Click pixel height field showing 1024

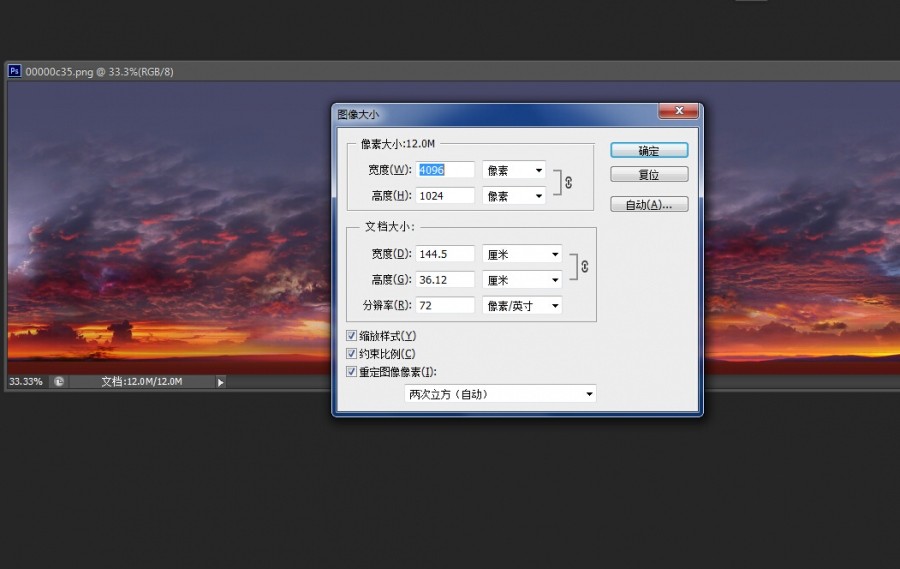tap(445, 196)
